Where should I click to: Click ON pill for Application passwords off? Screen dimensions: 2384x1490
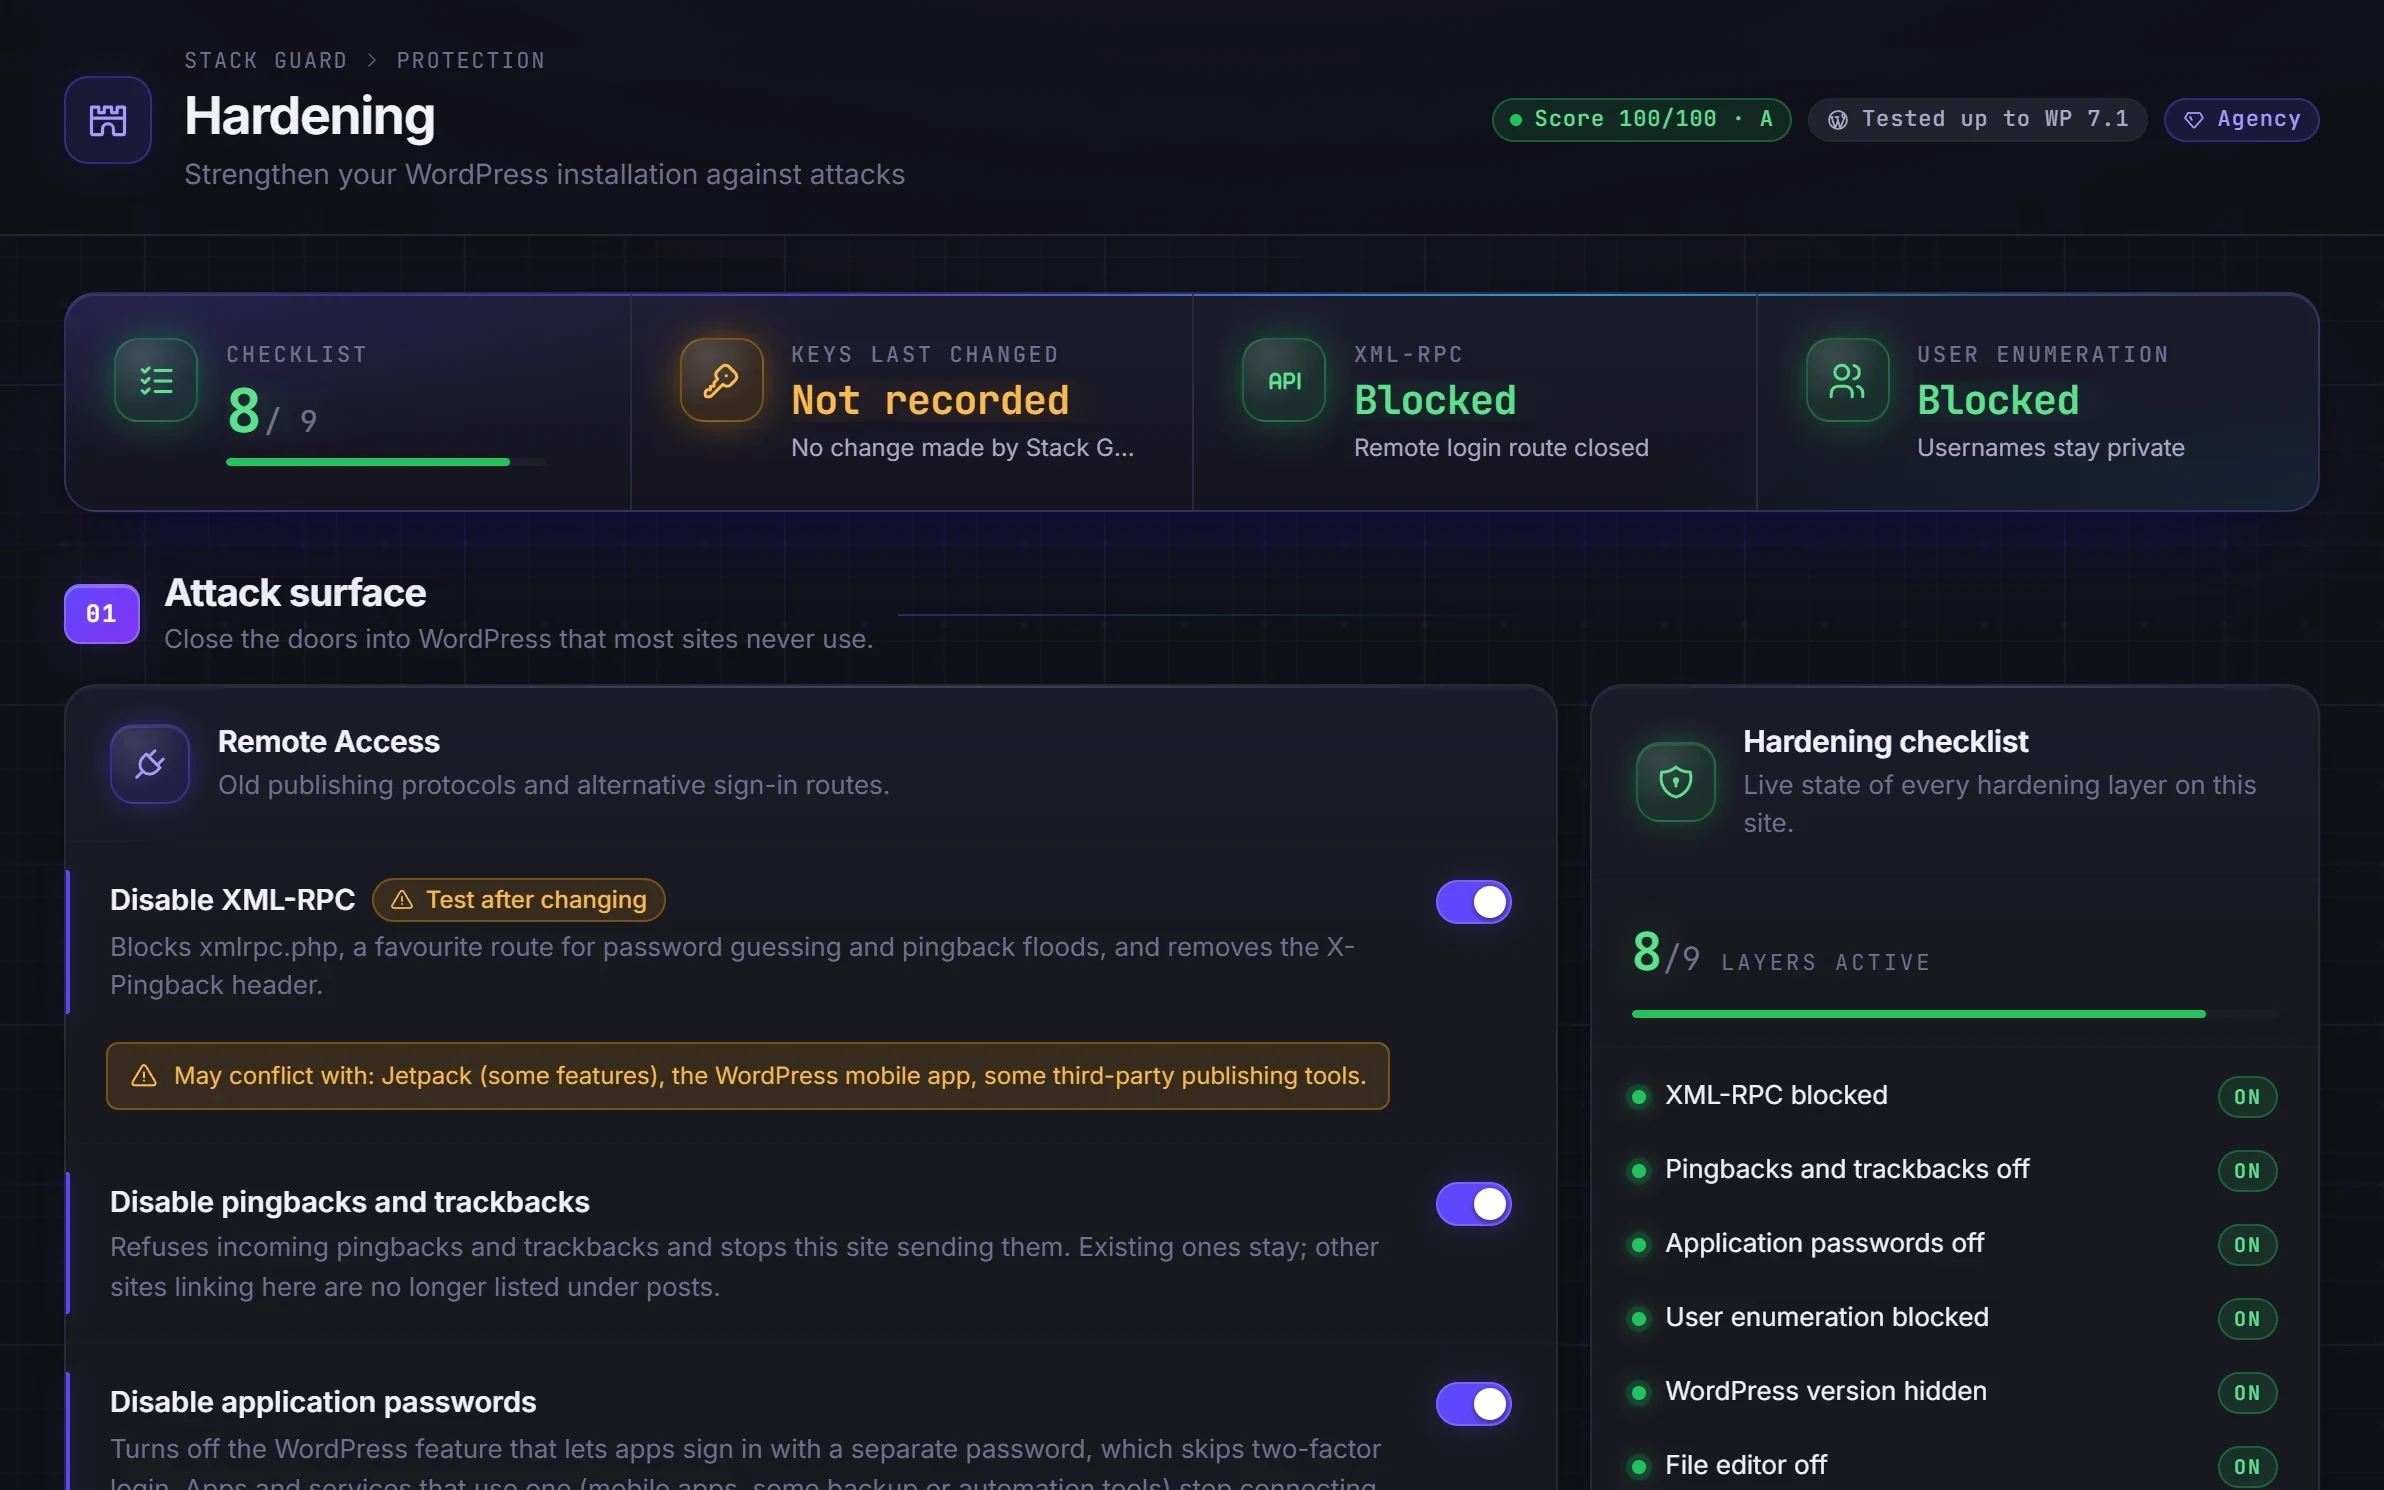(x=2247, y=1245)
